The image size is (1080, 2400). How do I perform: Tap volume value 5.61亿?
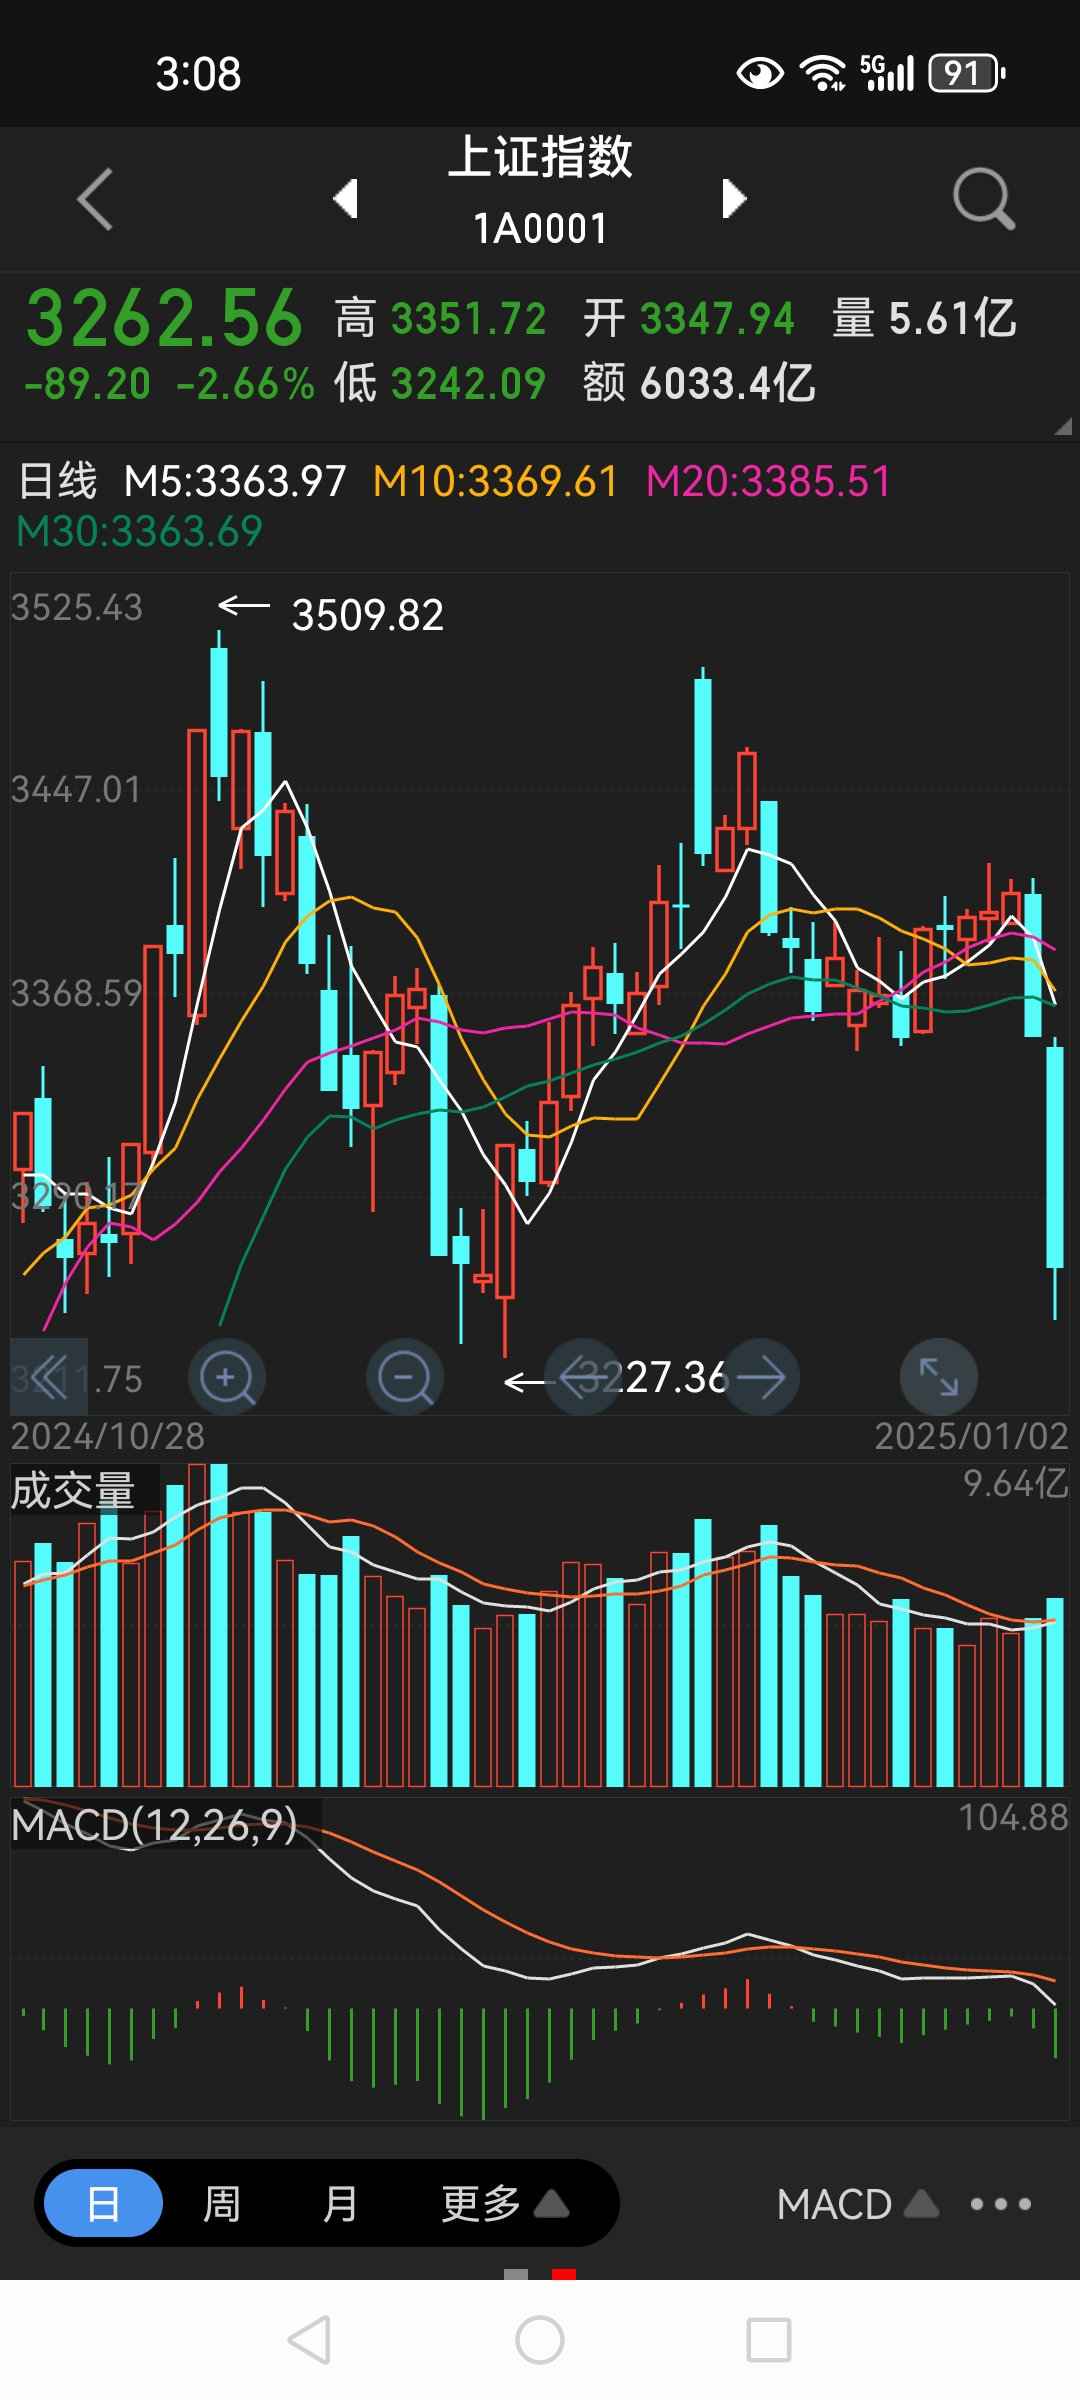tap(952, 319)
